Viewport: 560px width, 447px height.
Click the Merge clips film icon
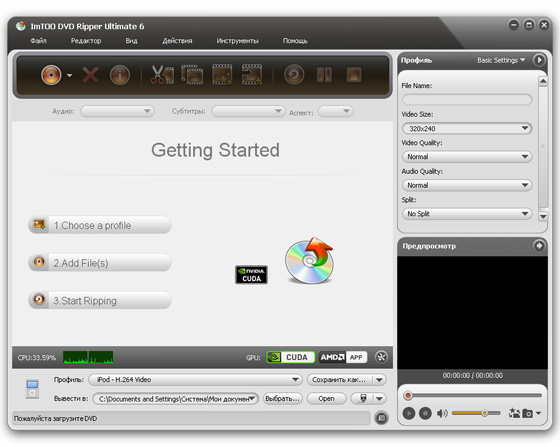pos(192,75)
